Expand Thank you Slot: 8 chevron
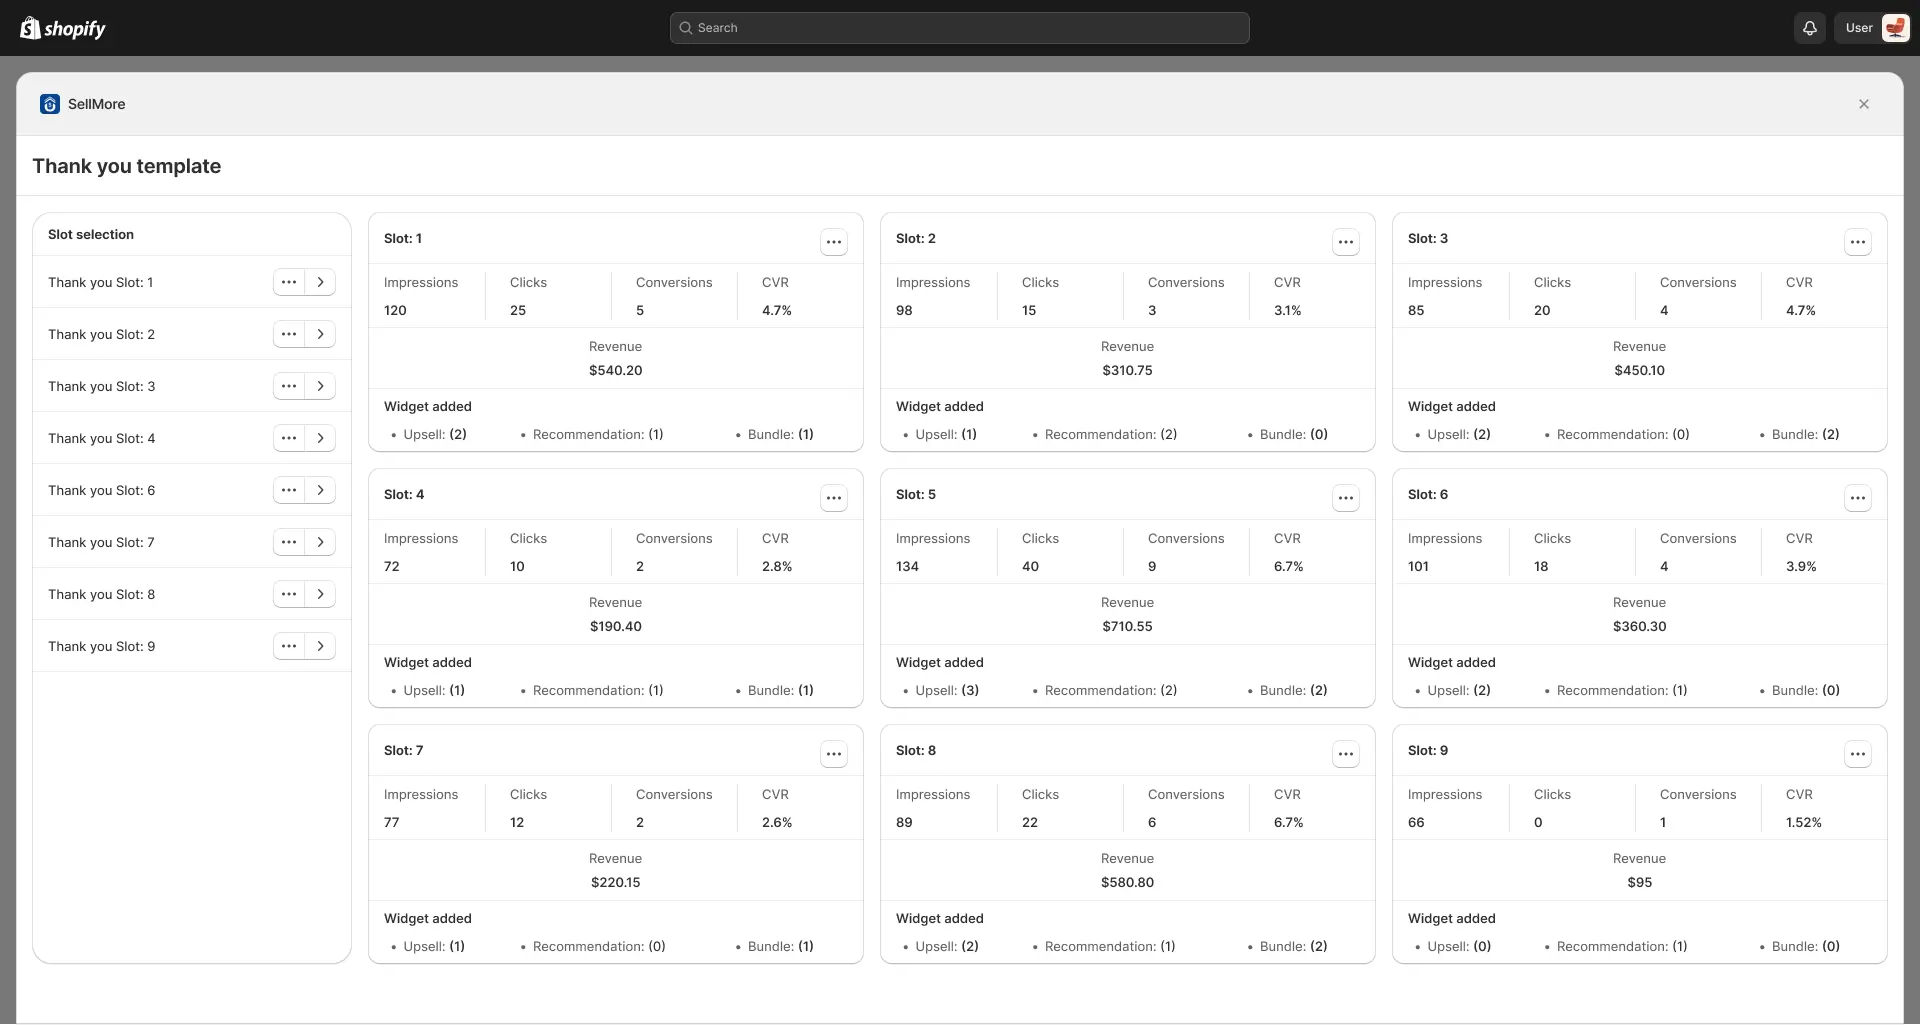Image resolution: width=1920 pixels, height=1025 pixels. point(320,594)
